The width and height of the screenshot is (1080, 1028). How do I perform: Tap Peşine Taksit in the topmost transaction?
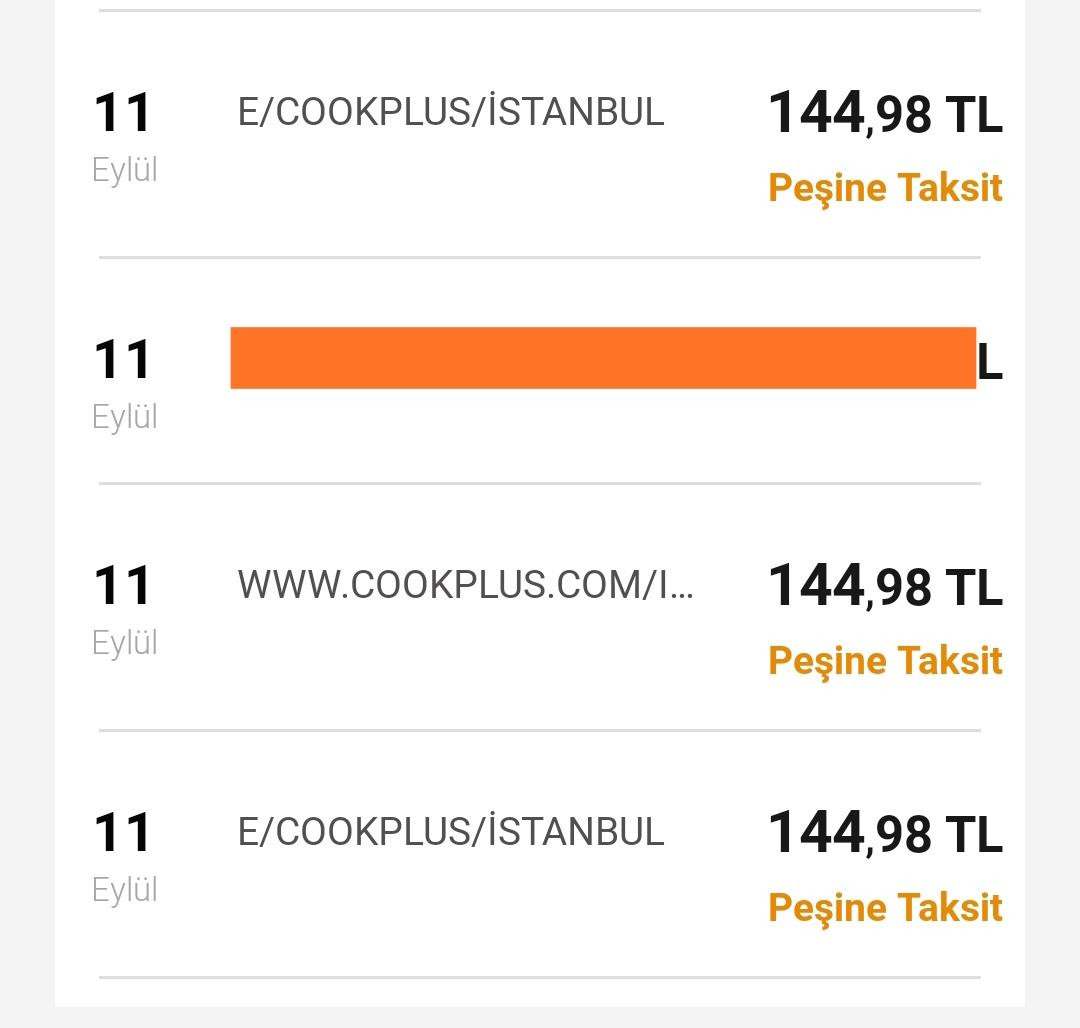(885, 189)
